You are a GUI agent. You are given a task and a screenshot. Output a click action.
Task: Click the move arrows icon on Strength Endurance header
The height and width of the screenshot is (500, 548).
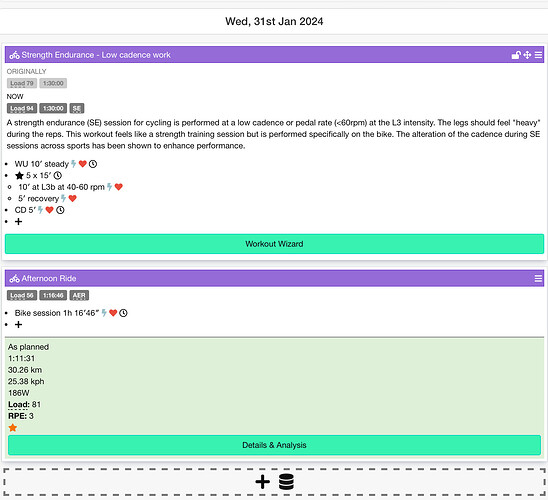(527, 55)
